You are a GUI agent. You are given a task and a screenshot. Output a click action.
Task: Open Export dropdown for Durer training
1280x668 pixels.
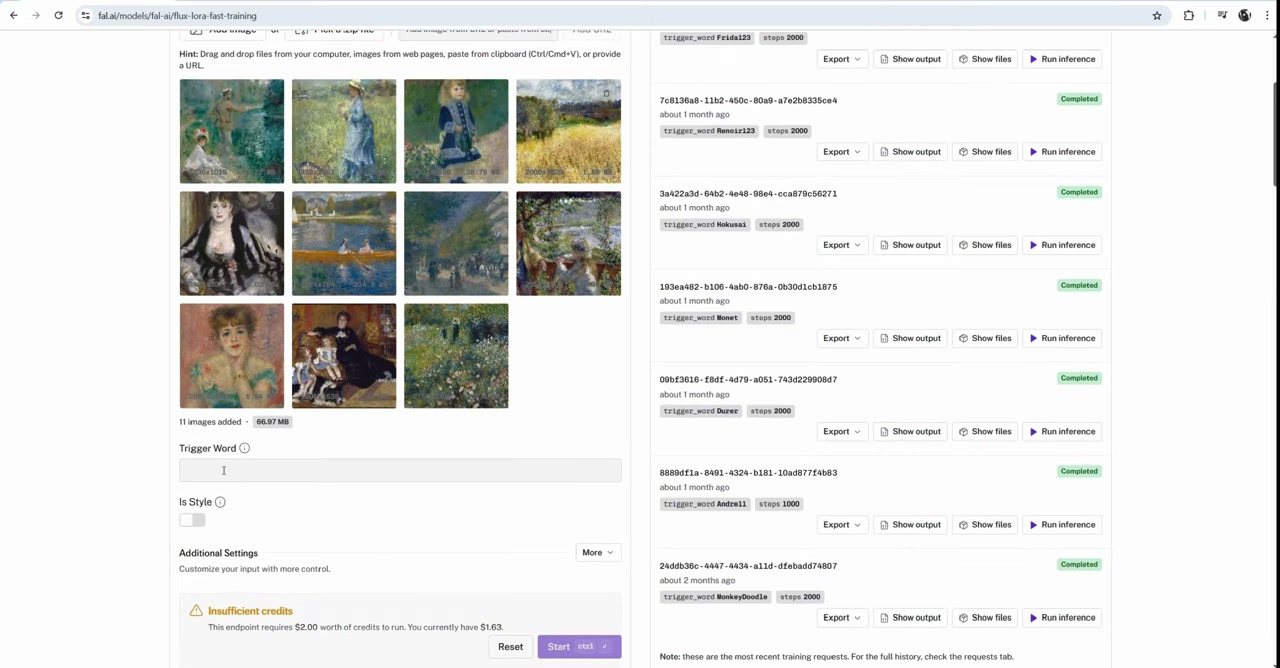(842, 431)
